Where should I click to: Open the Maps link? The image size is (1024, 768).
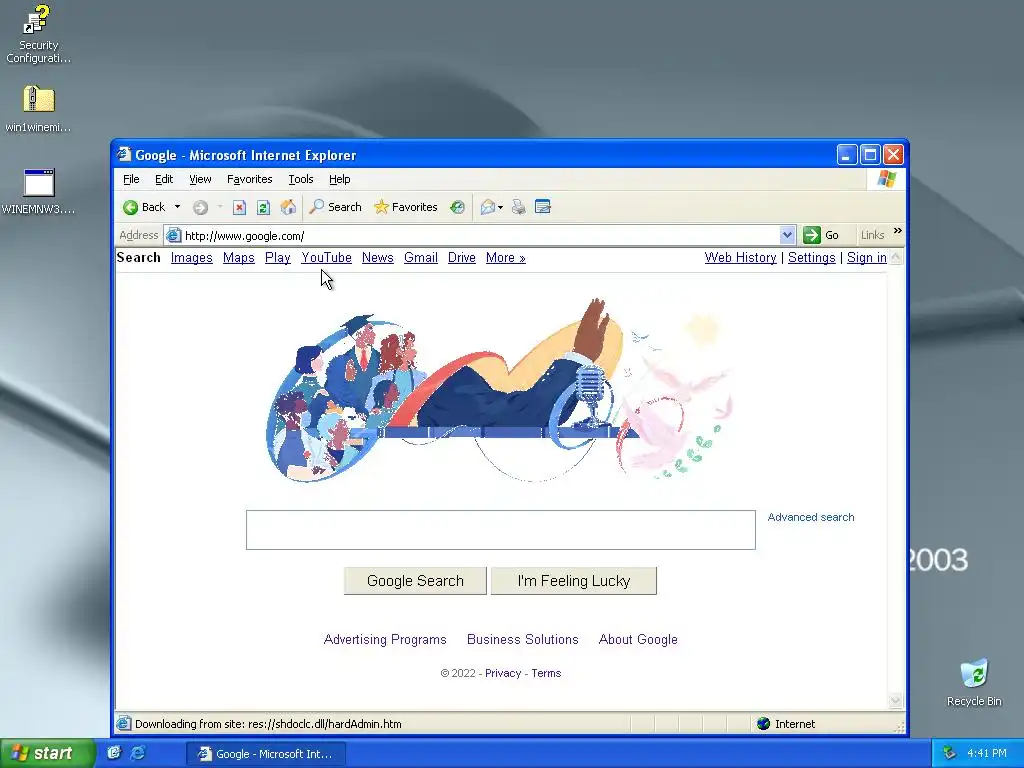coord(238,257)
